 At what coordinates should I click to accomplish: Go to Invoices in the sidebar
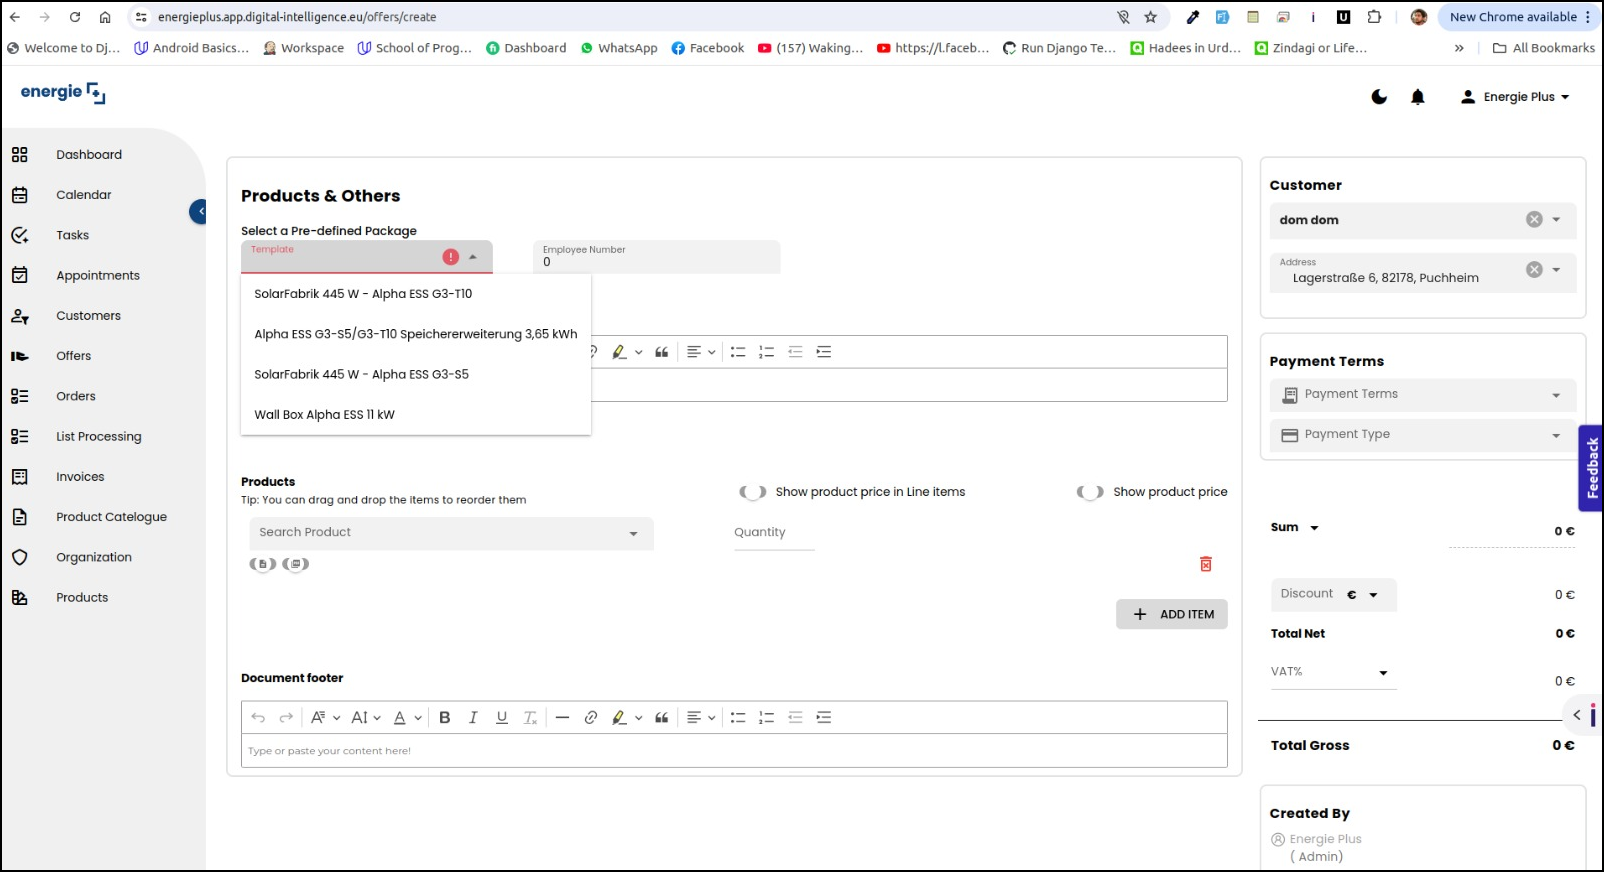(x=80, y=477)
